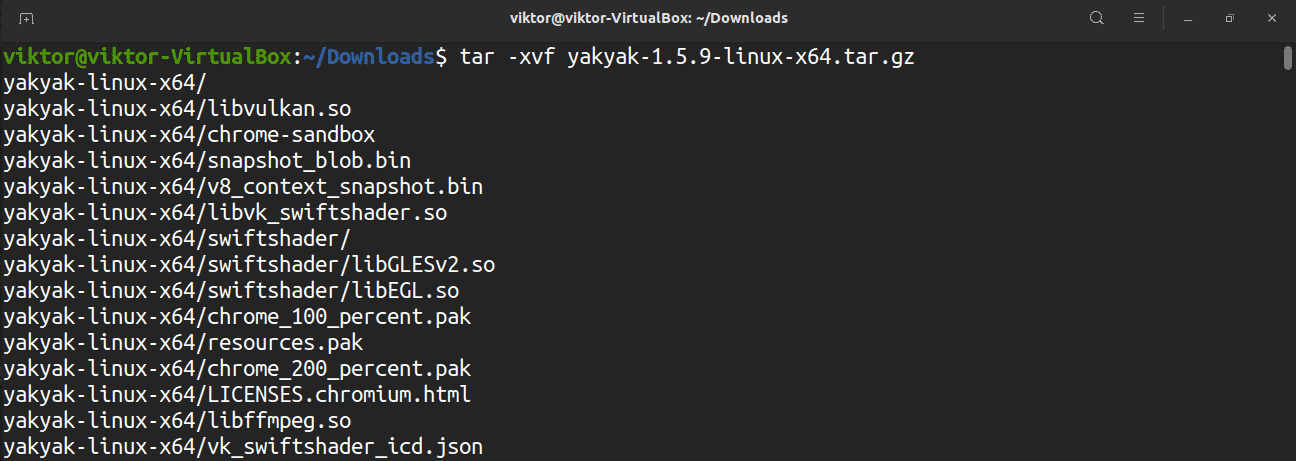Click the swiftshader/libGLESv2.so line
This screenshot has height=461, width=1296.
click(x=249, y=264)
